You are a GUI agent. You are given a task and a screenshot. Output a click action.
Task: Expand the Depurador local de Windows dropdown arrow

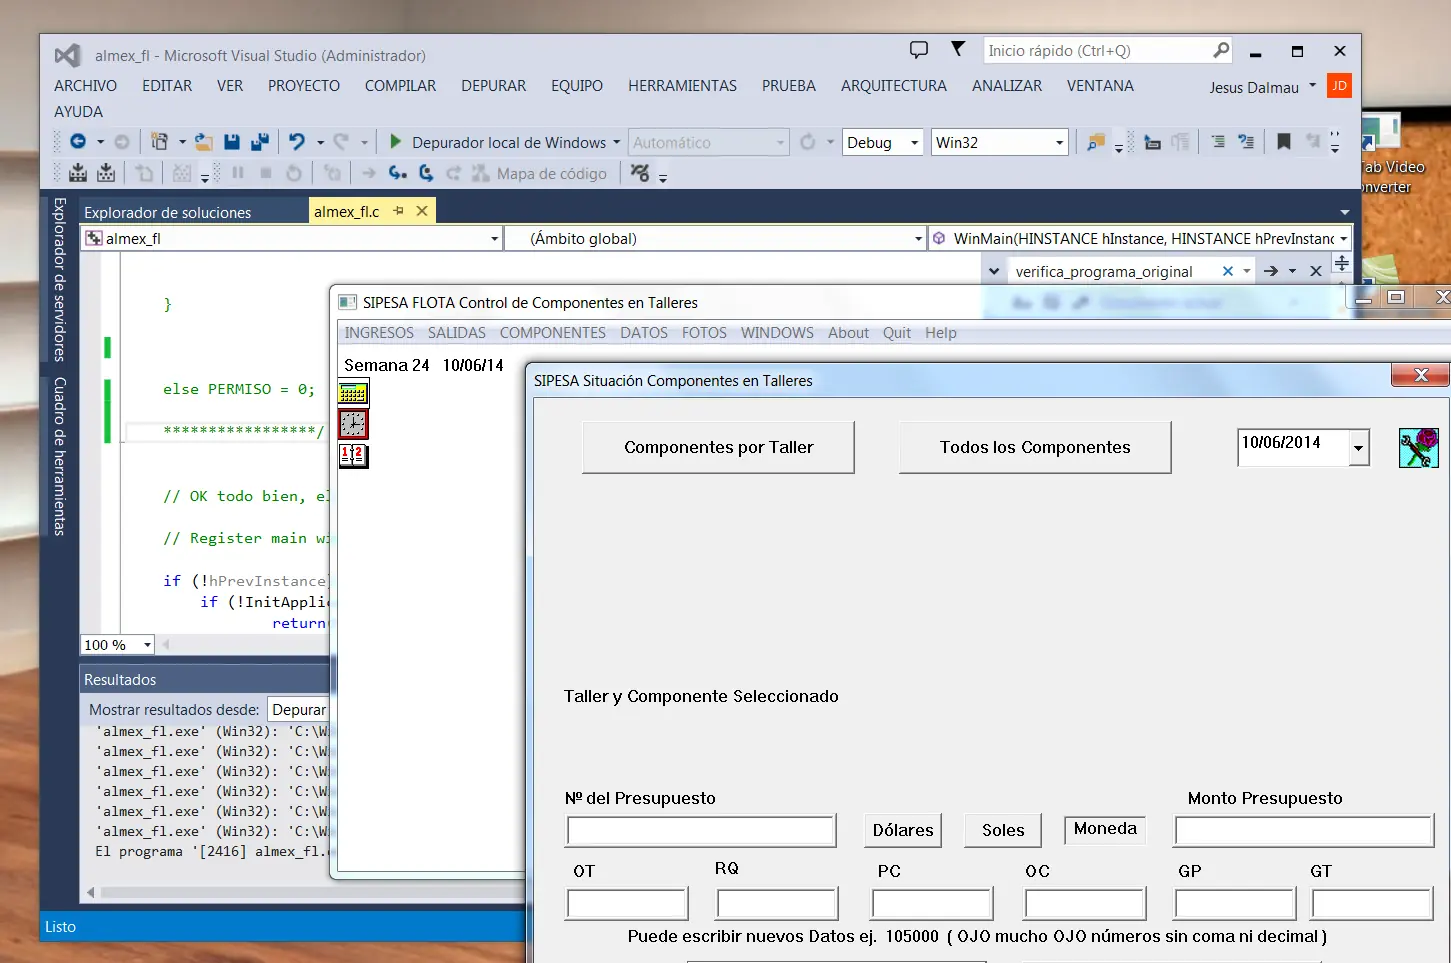pyautogui.click(x=617, y=142)
